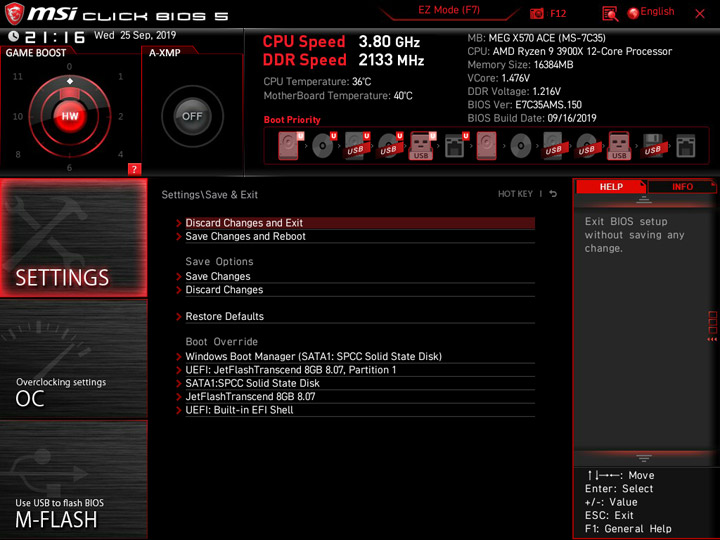Switch to the INFO tab
Screen dimensions: 720x540
pos(682,186)
